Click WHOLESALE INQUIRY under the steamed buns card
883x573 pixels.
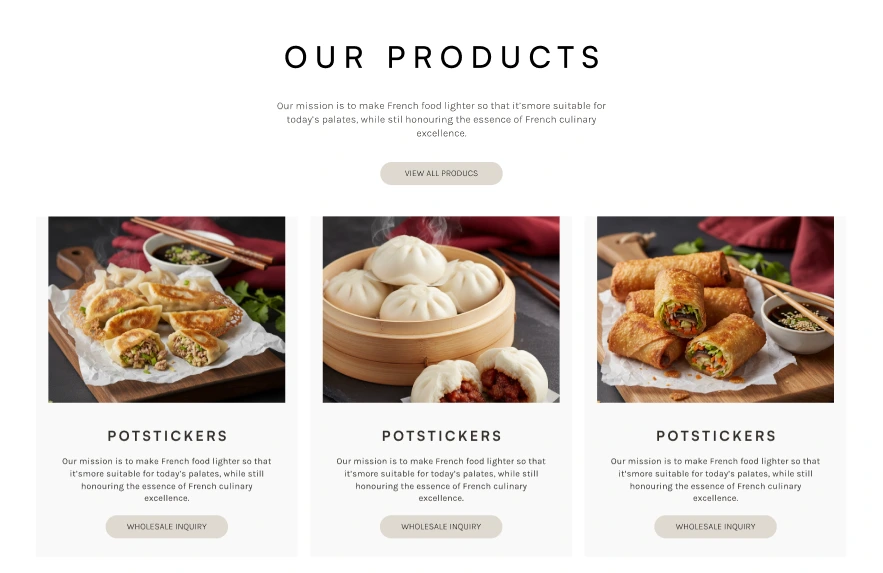[441, 527]
